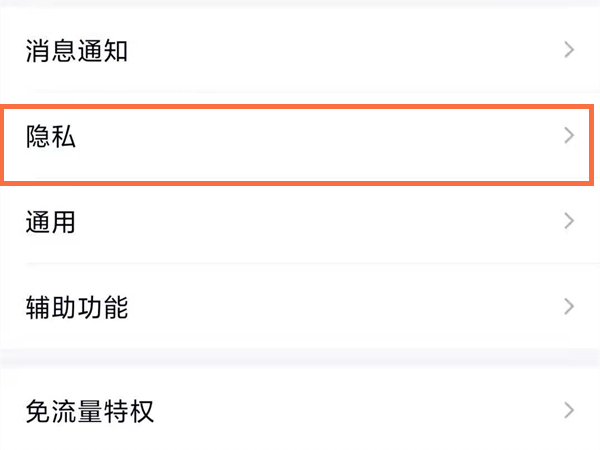This screenshot has height=450, width=600.
Task: Click the chevron arrow beside 免流量特权
Action: tap(569, 409)
